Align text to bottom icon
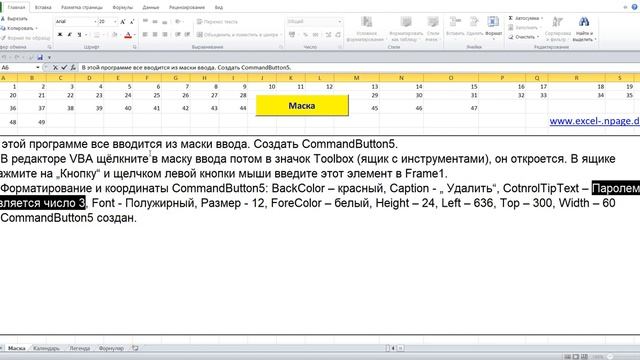The width and height of the screenshot is (640, 360). [x=165, y=22]
